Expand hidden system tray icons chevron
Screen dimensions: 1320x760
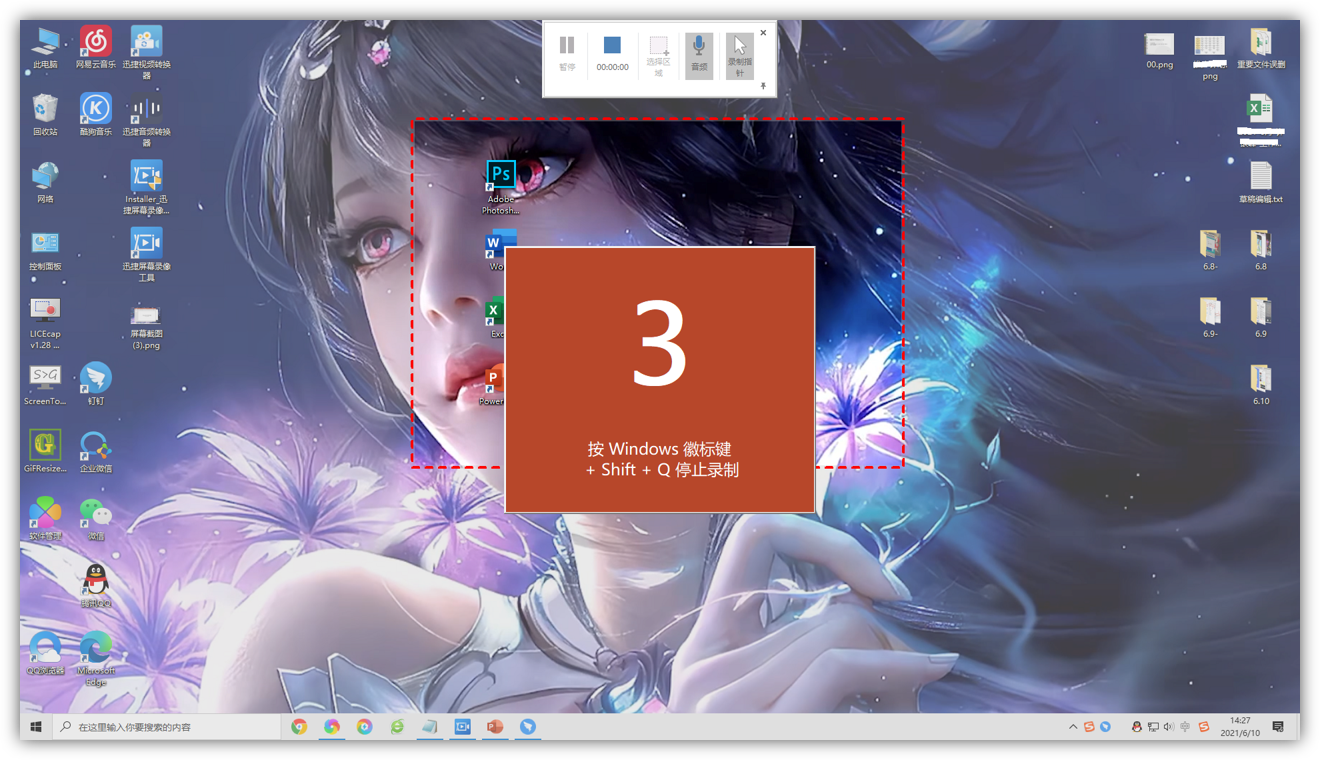tap(1073, 727)
